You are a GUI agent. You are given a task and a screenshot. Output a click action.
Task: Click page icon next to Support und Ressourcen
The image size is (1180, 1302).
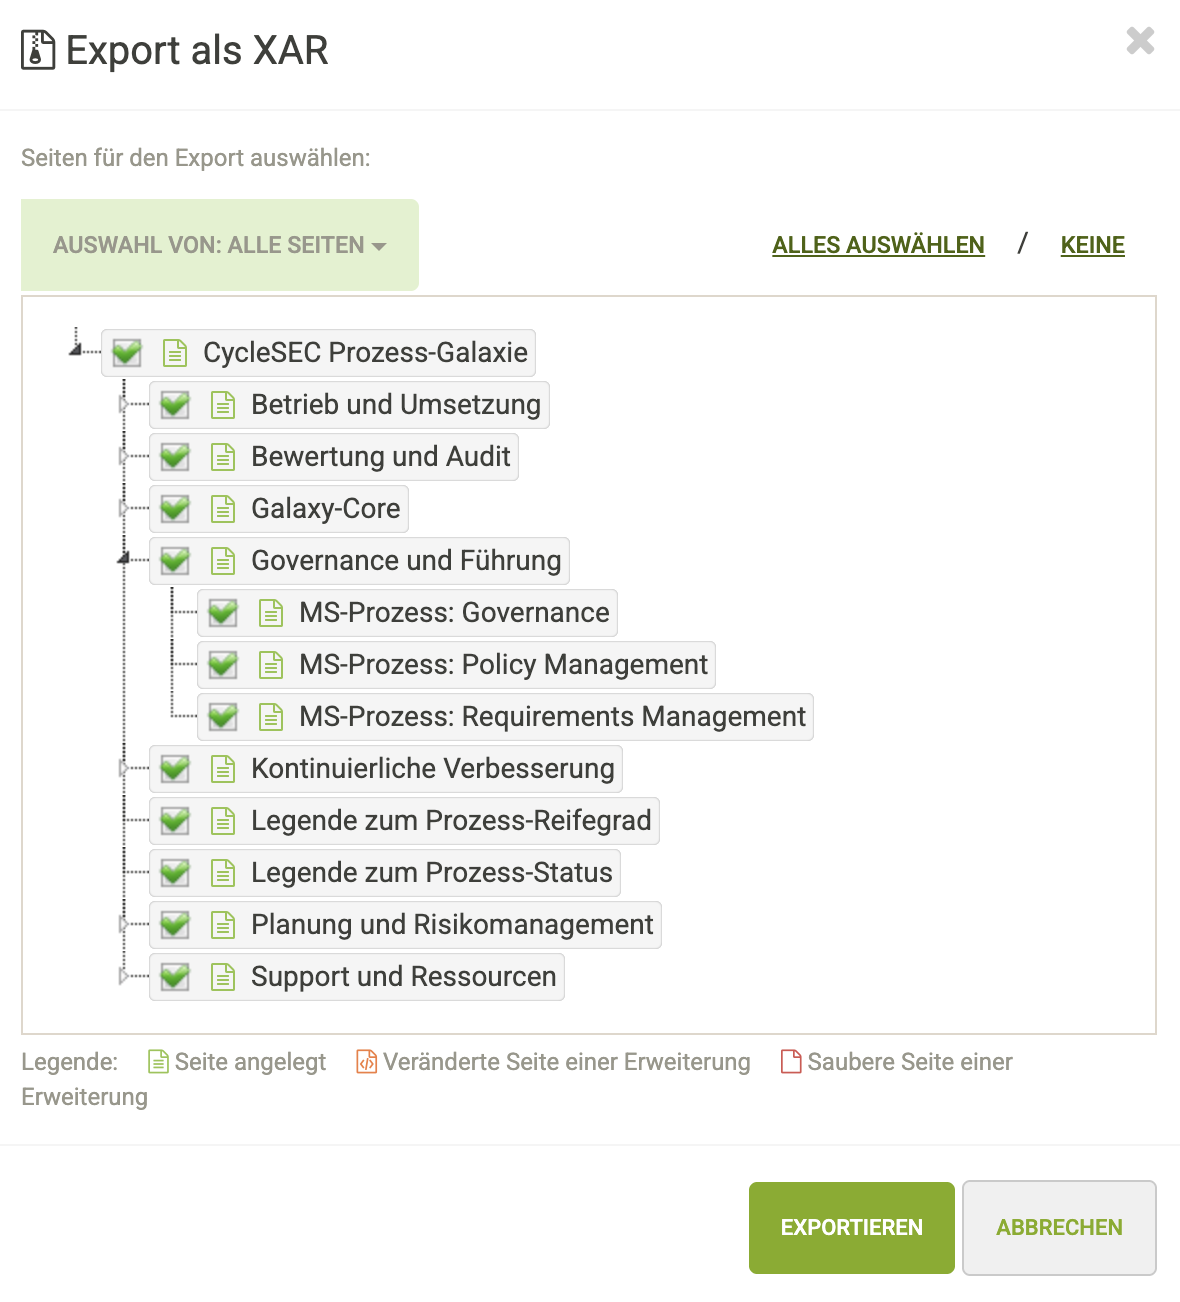click(x=223, y=977)
